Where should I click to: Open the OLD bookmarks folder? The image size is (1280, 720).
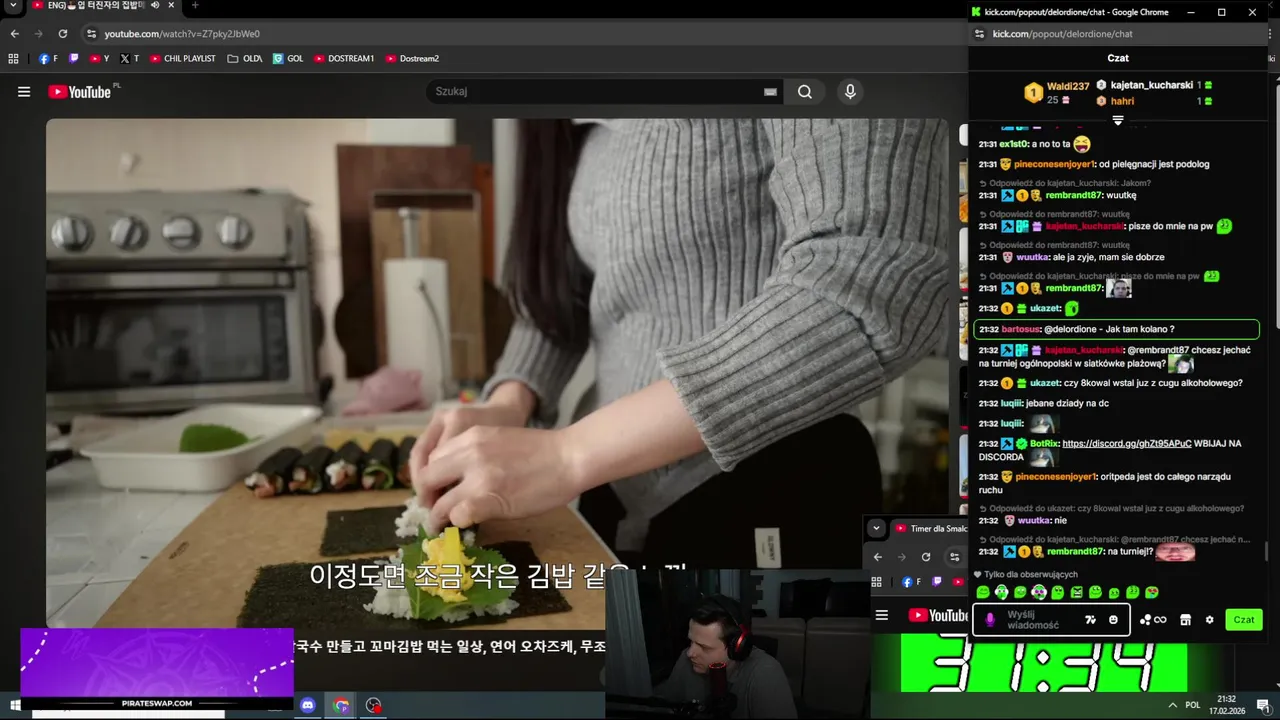[x=244, y=58]
